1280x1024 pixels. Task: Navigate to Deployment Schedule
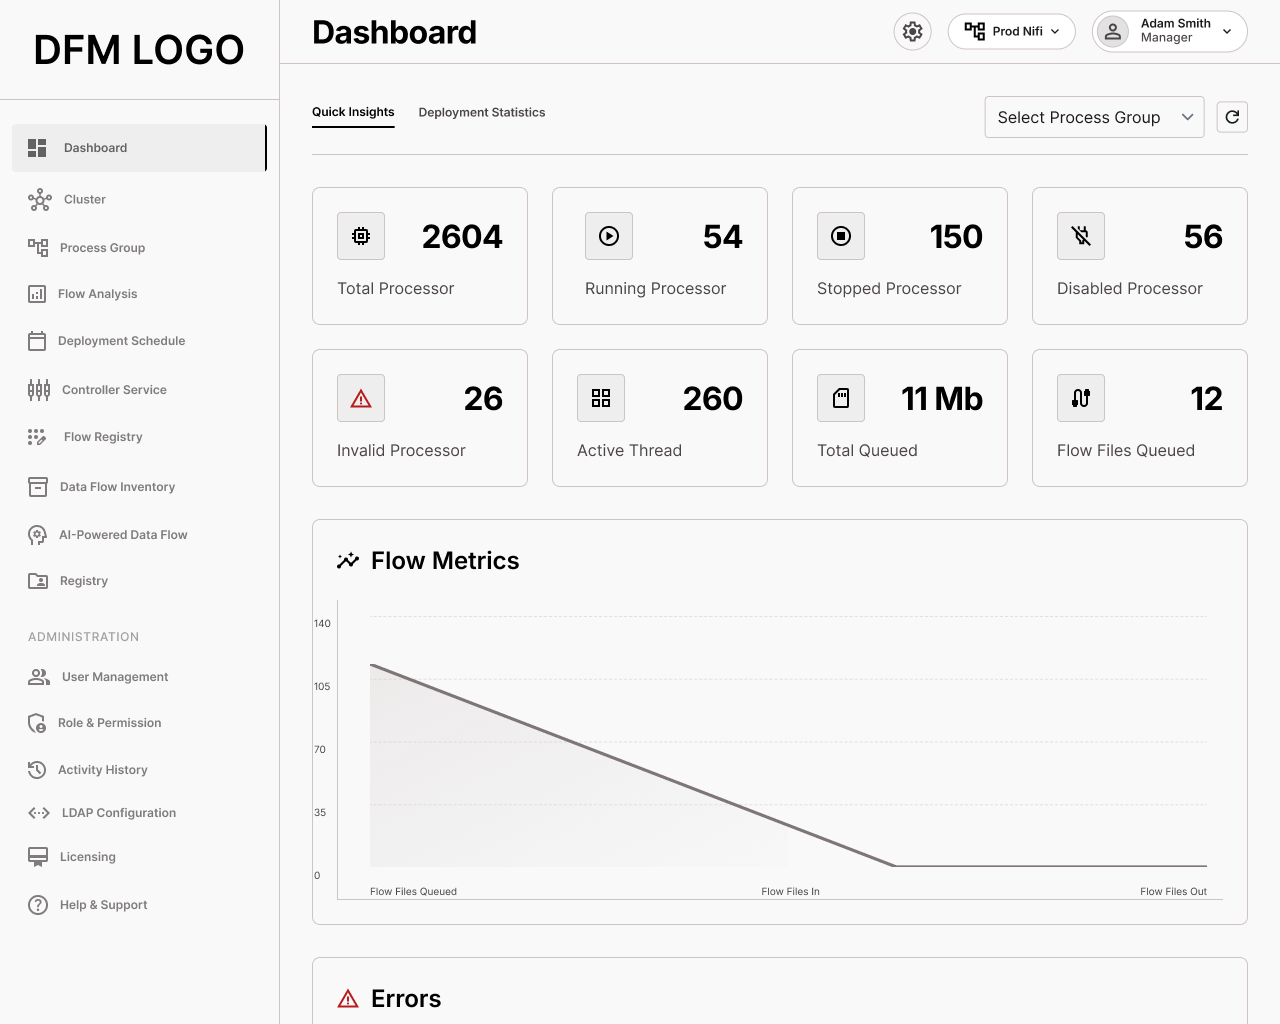click(x=122, y=341)
